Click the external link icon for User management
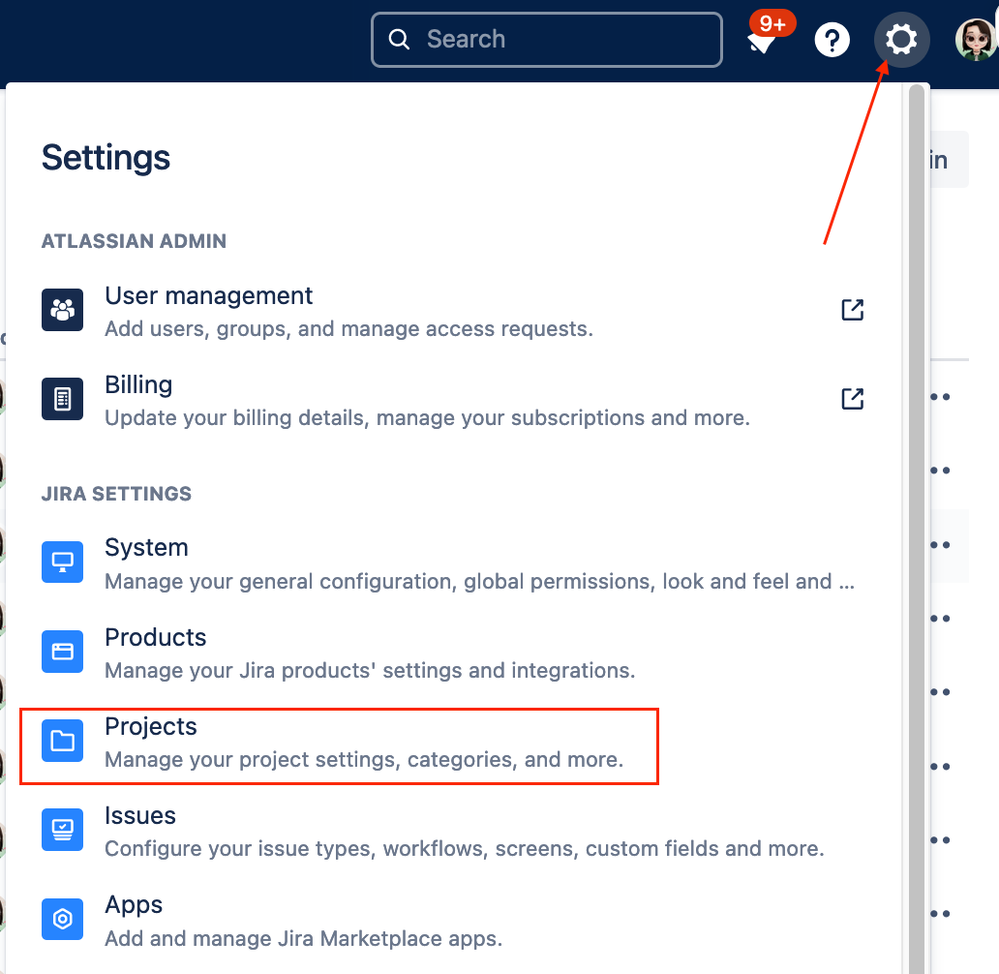The height and width of the screenshot is (974, 999). coord(852,310)
